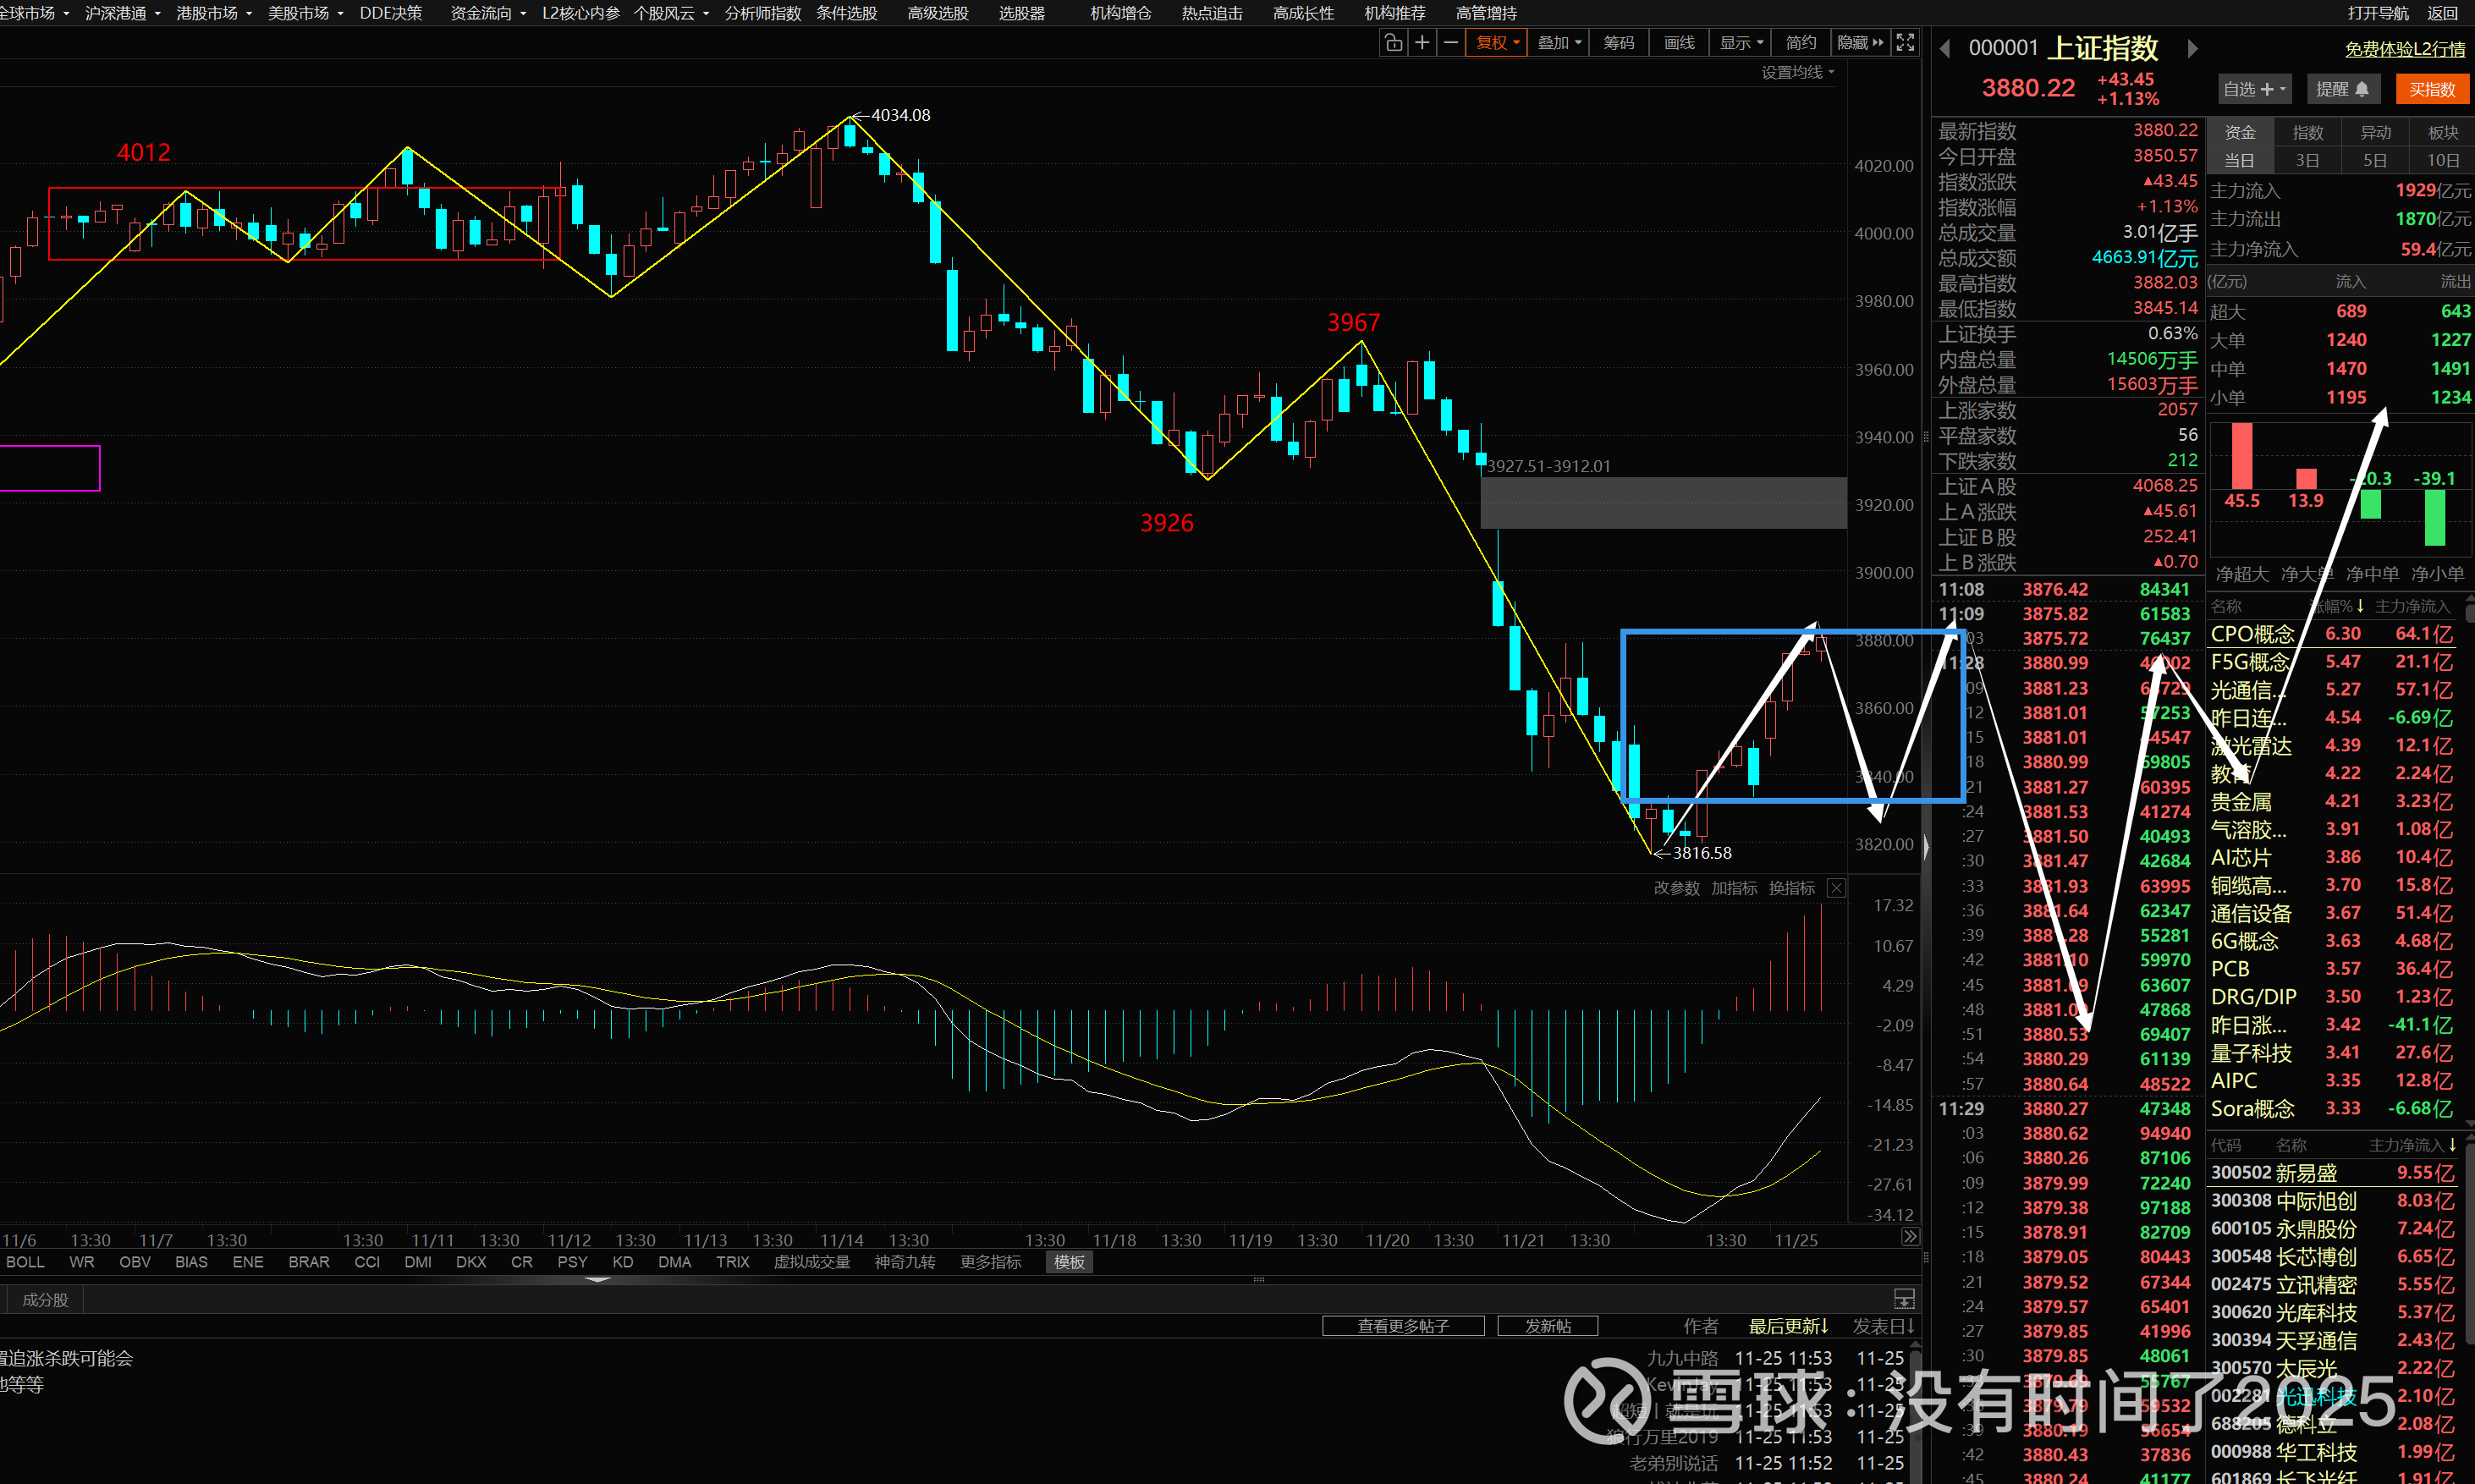The width and height of the screenshot is (2475, 1484).
Task: Click the chart lock icon
Action: pyautogui.click(x=1393, y=43)
